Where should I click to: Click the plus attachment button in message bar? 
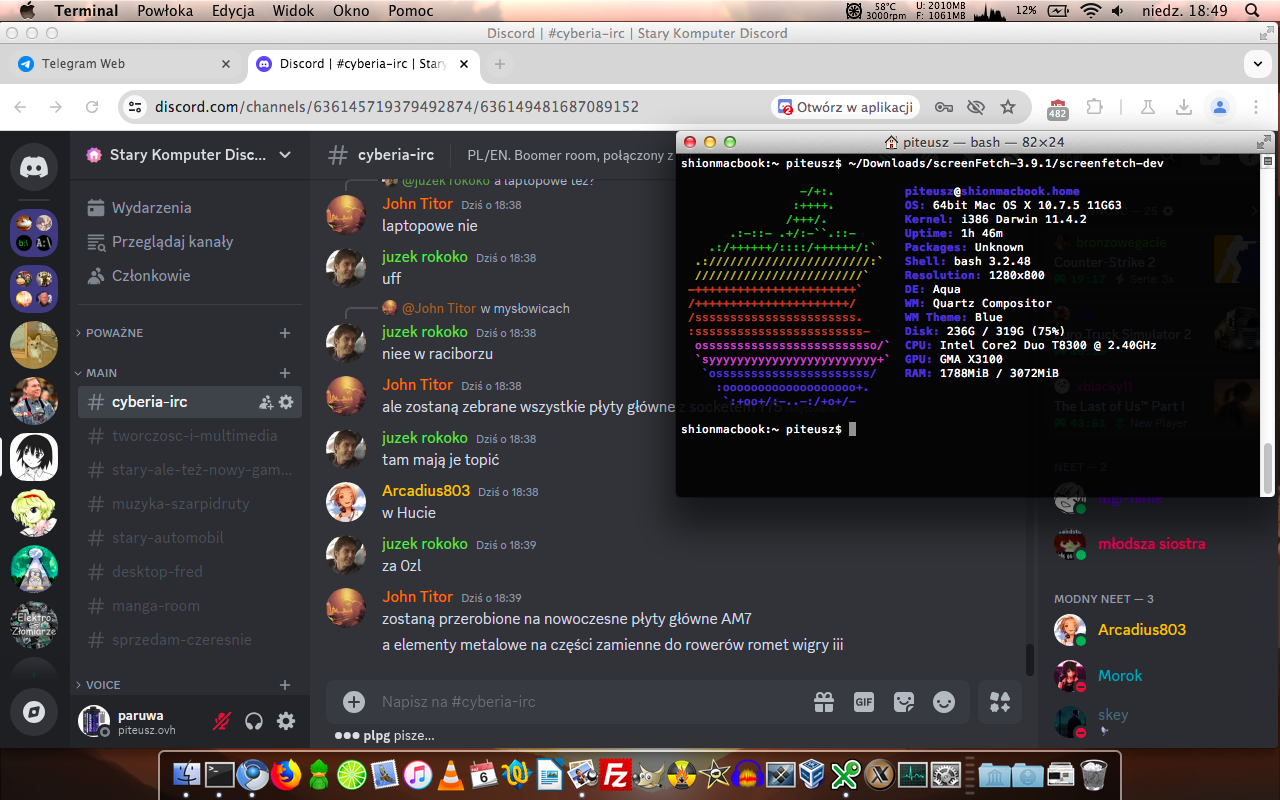pyautogui.click(x=354, y=702)
